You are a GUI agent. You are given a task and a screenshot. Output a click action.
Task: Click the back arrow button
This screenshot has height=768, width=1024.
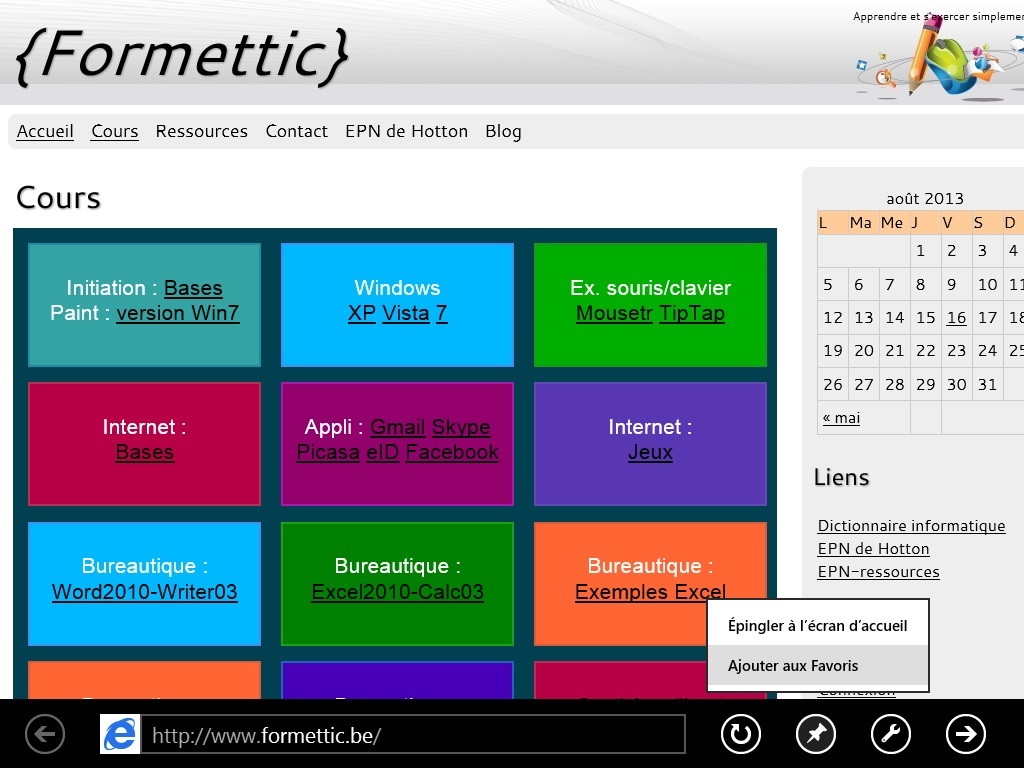coord(44,734)
